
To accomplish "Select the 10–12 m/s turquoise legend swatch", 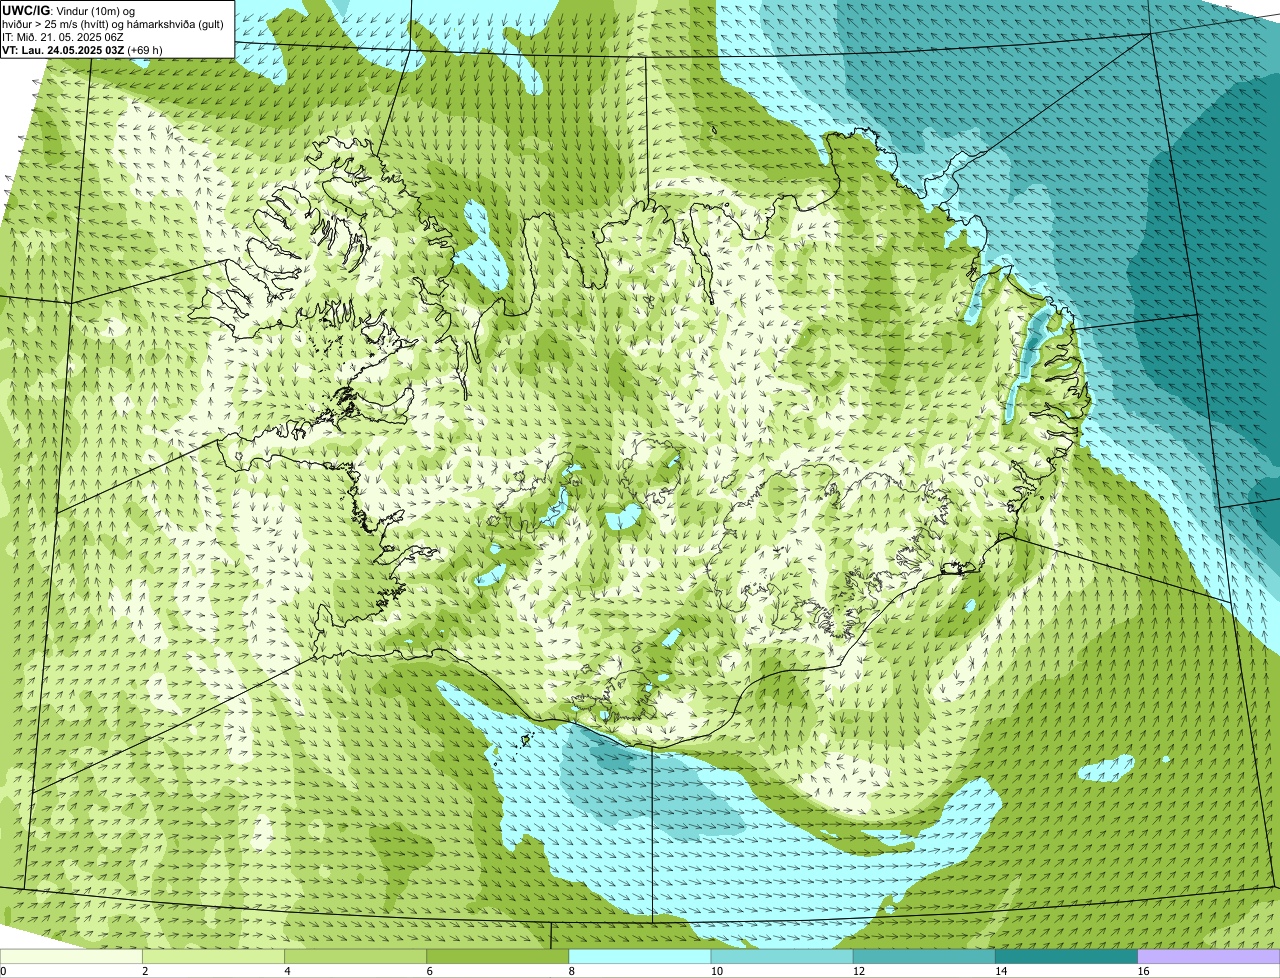I will [x=782, y=957].
